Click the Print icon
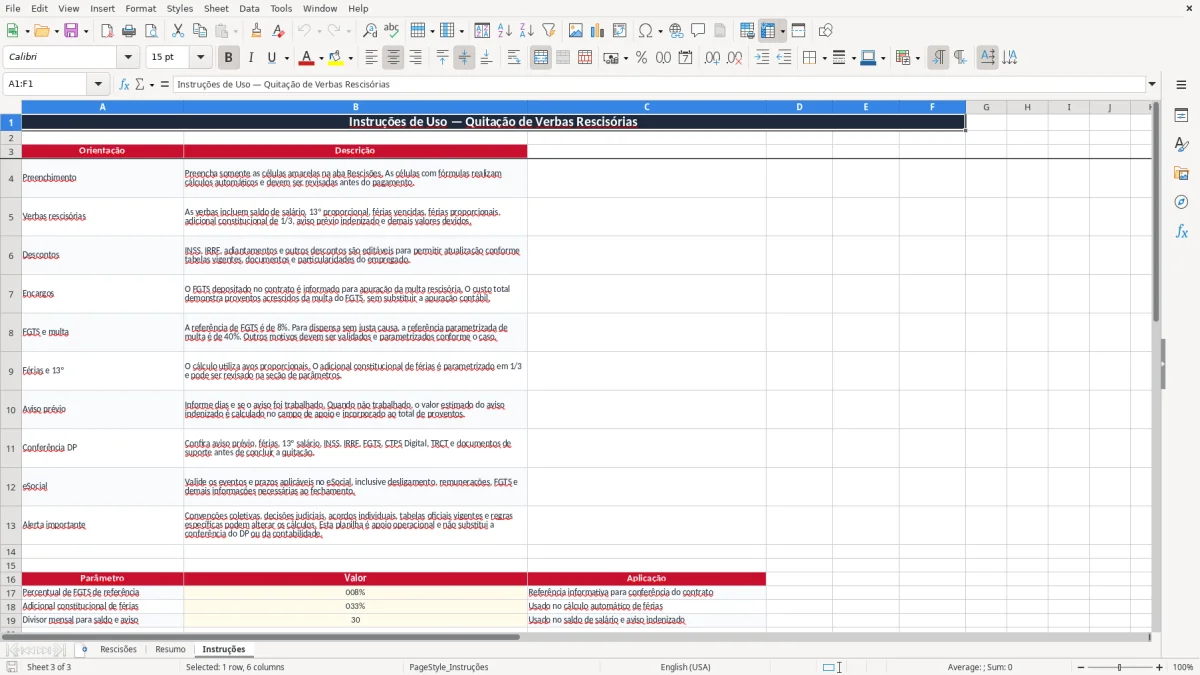1200x675 pixels. coord(129,31)
